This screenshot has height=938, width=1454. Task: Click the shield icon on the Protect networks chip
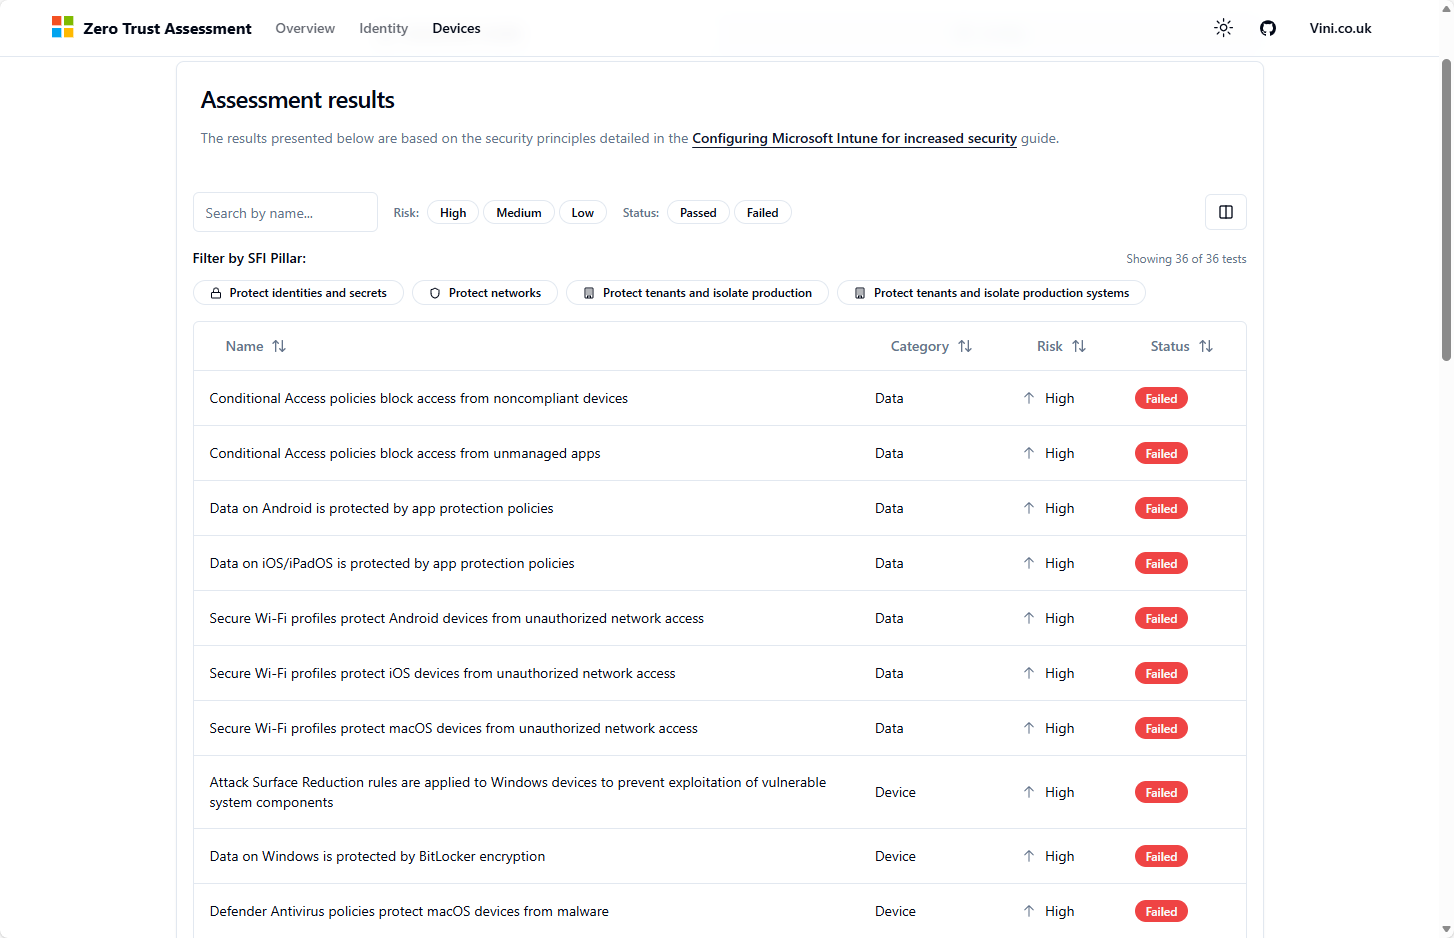[435, 292]
